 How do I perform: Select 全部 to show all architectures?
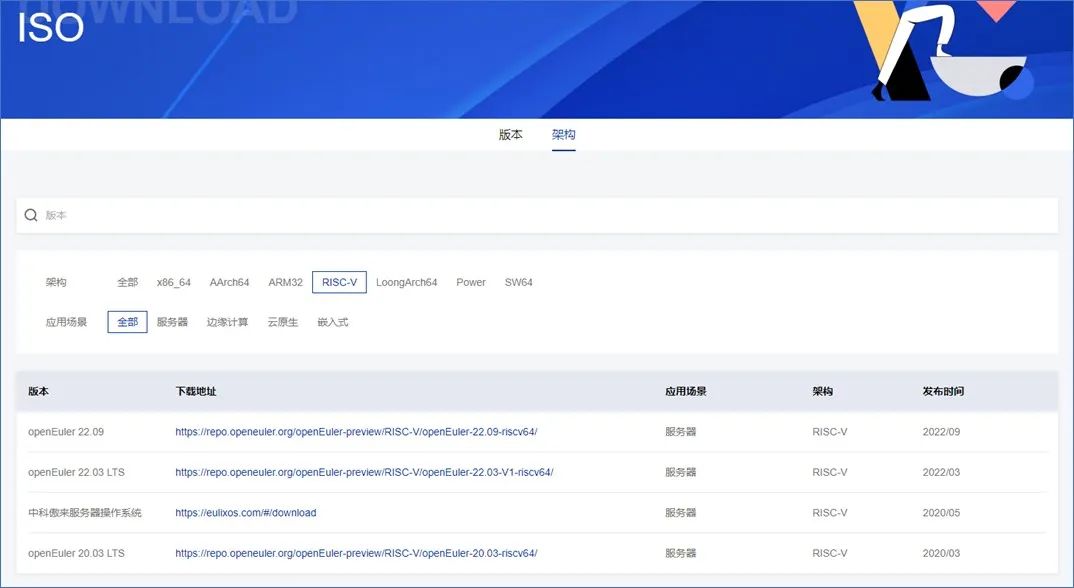coord(127,282)
